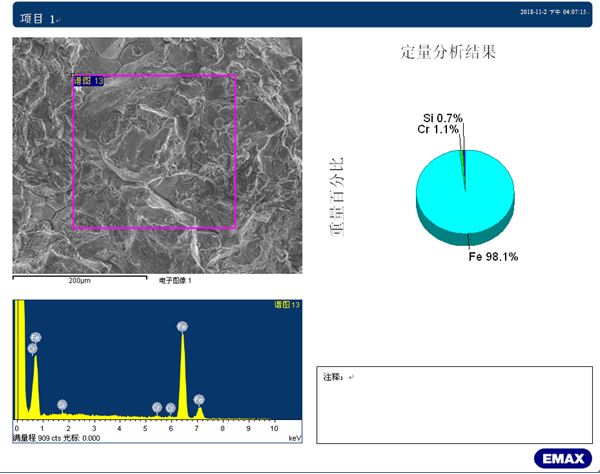Click the tall Fe peak marker near 6.4 keV

[x=182, y=327]
